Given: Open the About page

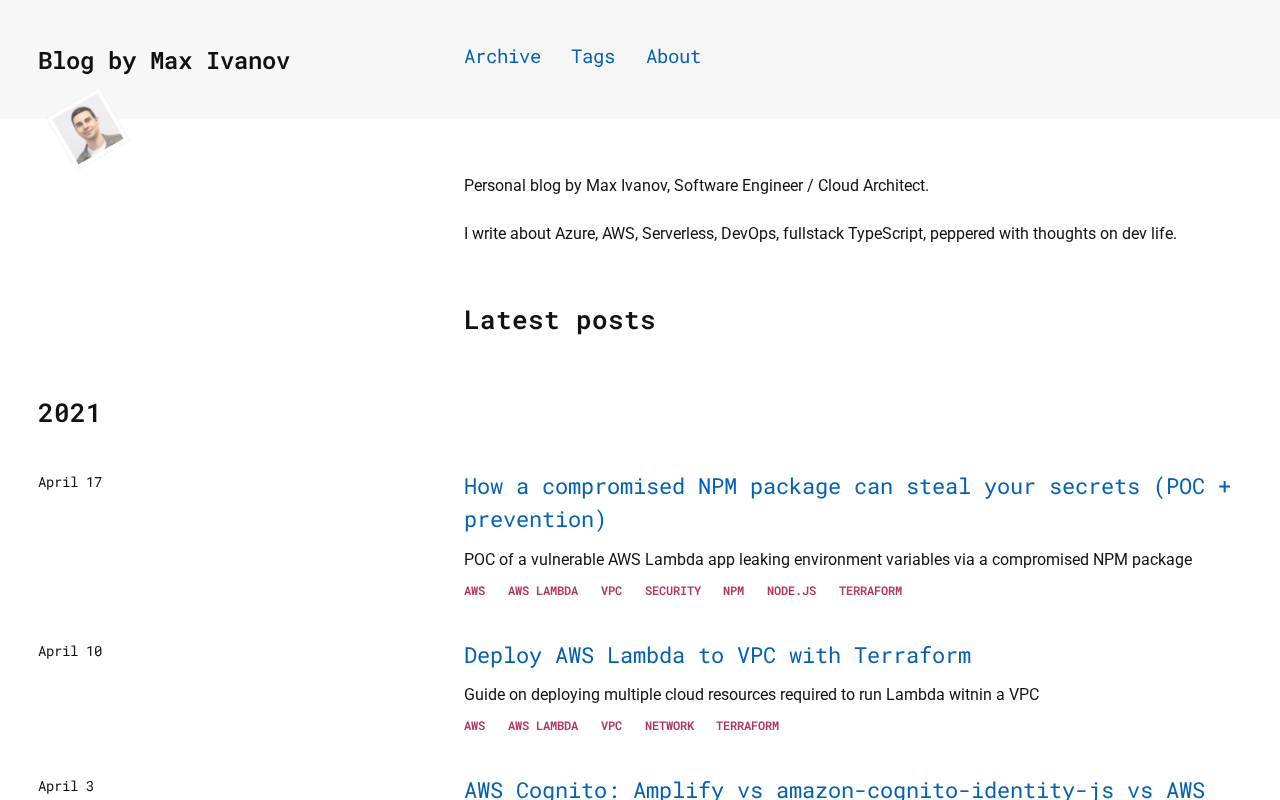Looking at the screenshot, I should [673, 56].
